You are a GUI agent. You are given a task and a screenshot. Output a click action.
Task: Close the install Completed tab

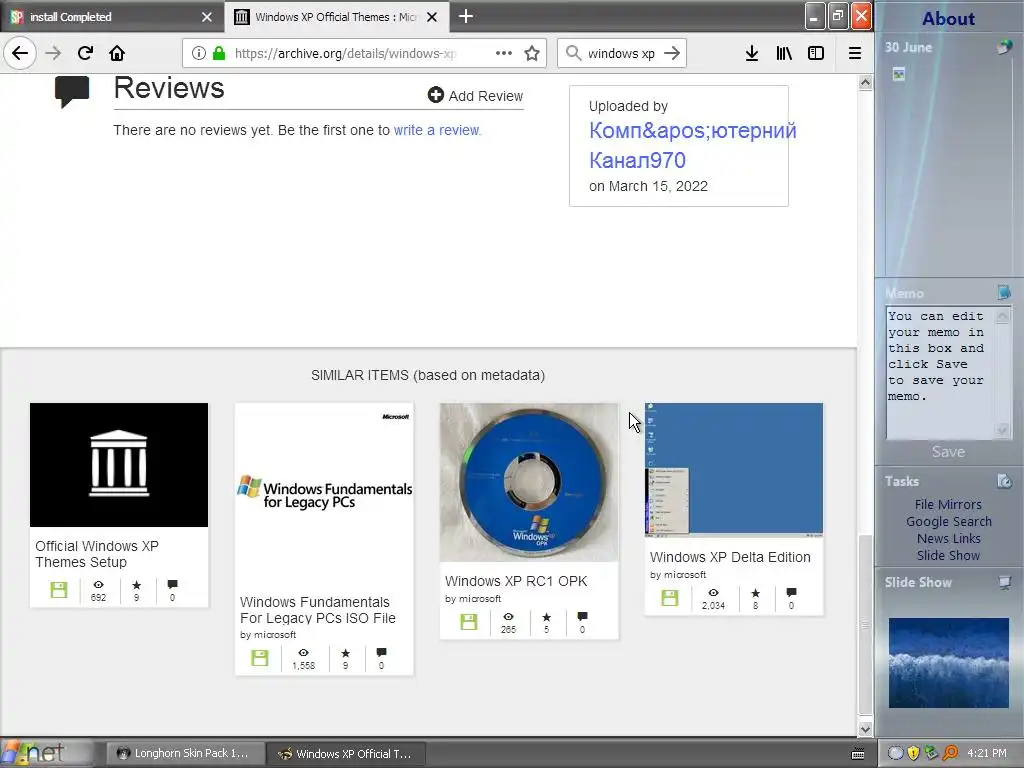coord(206,17)
